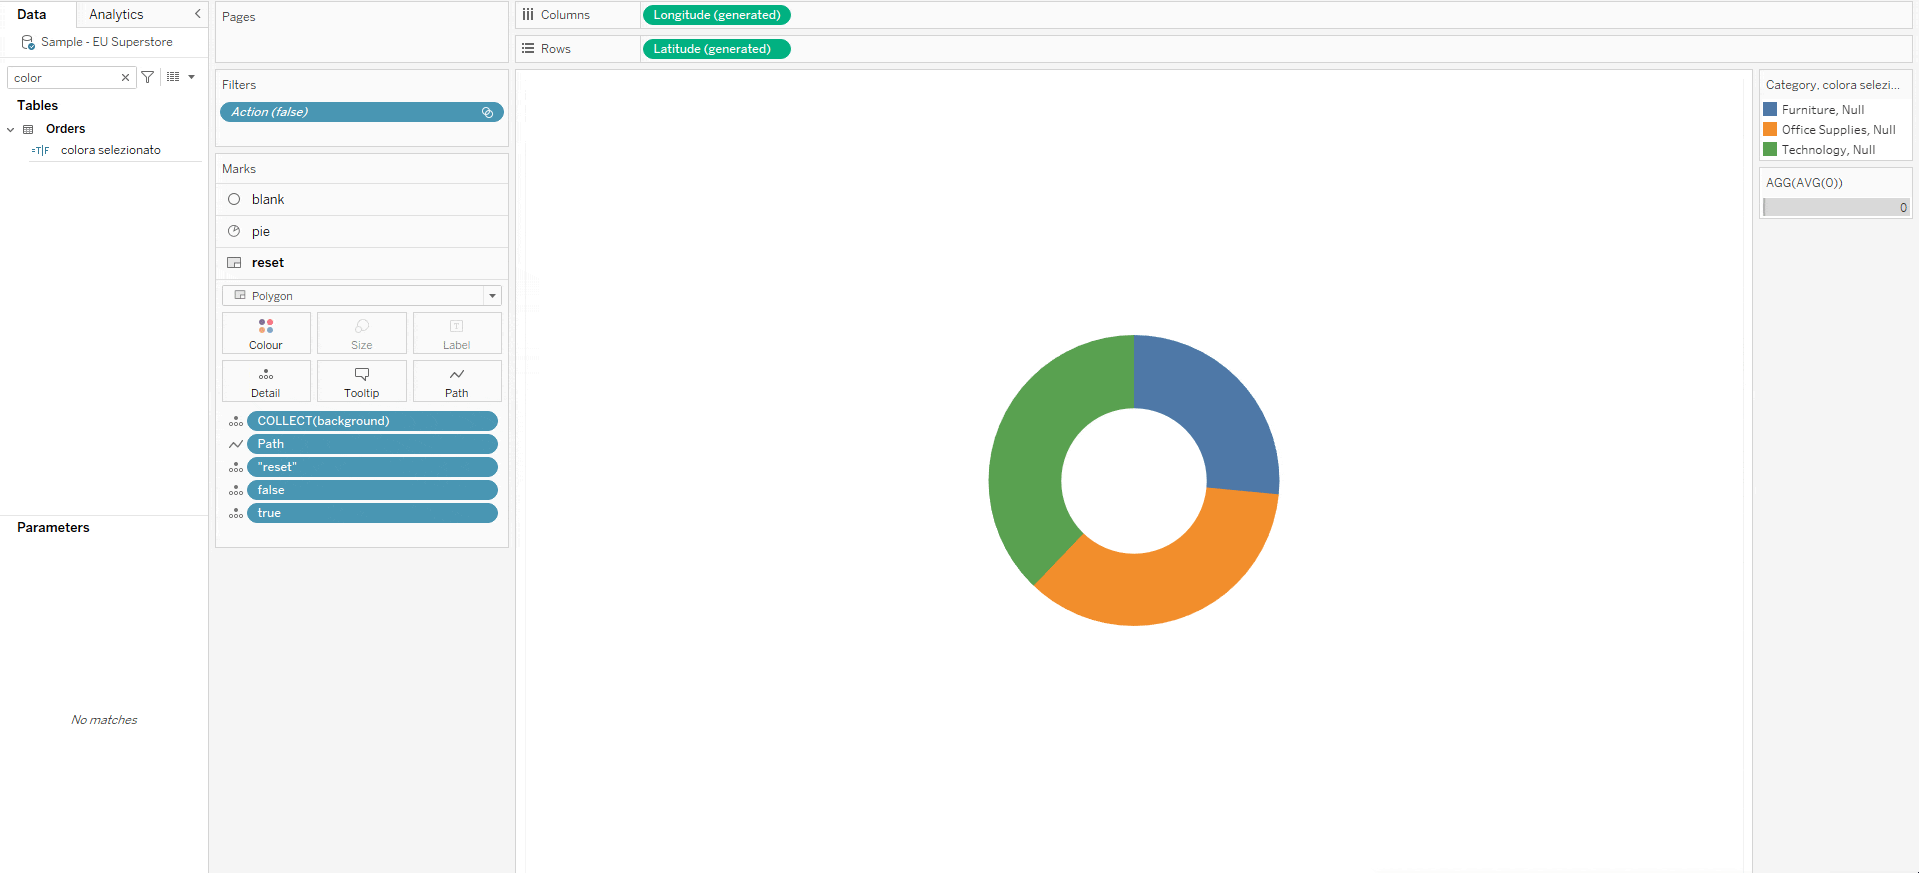Select the Orders table name
The image size is (1919, 873).
click(x=65, y=129)
